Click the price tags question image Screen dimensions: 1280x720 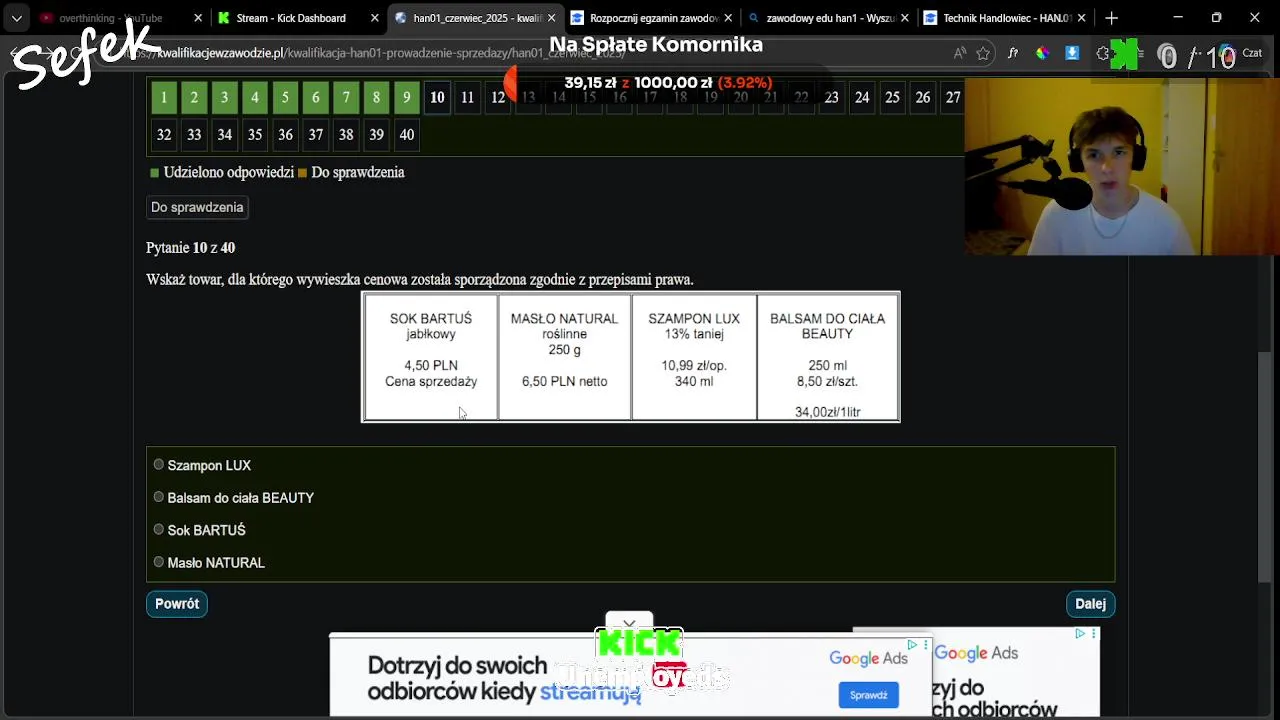(x=631, y=357)
